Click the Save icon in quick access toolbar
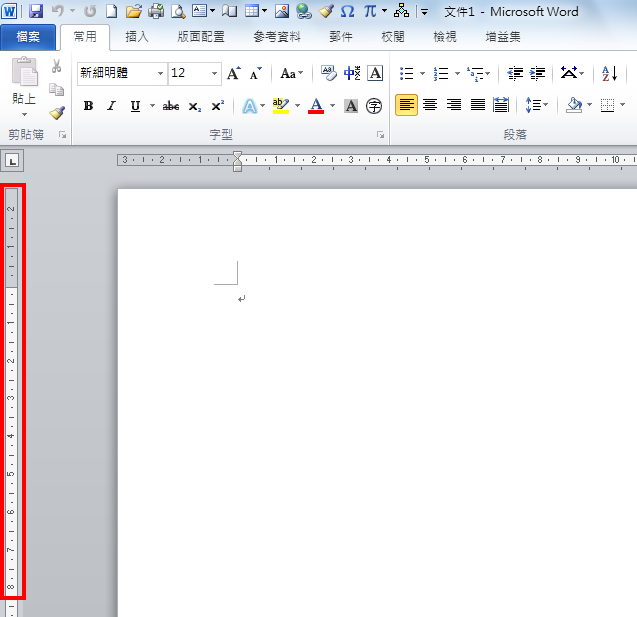Screen dimensions: 637x617 tap(36, 11)
